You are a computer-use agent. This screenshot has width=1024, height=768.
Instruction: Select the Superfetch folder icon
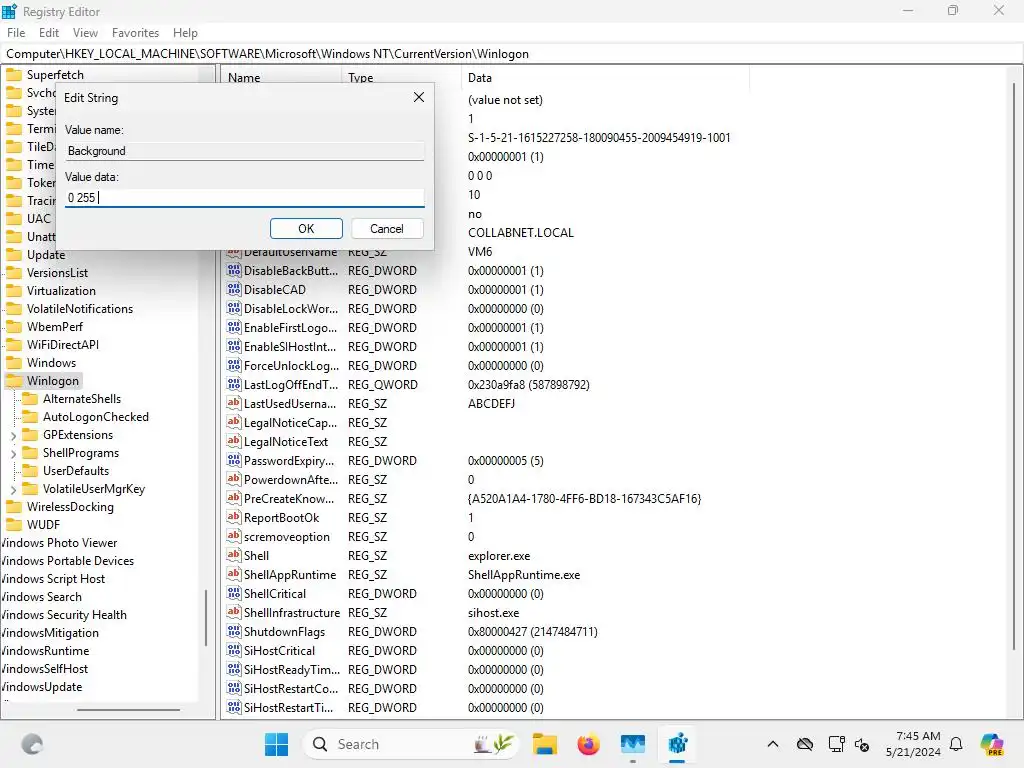point(14,74)
